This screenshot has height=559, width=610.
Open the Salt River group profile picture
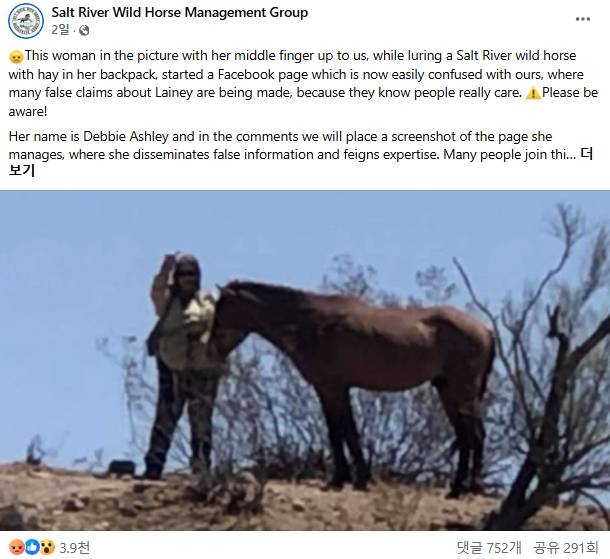click(x=26, y=21)
